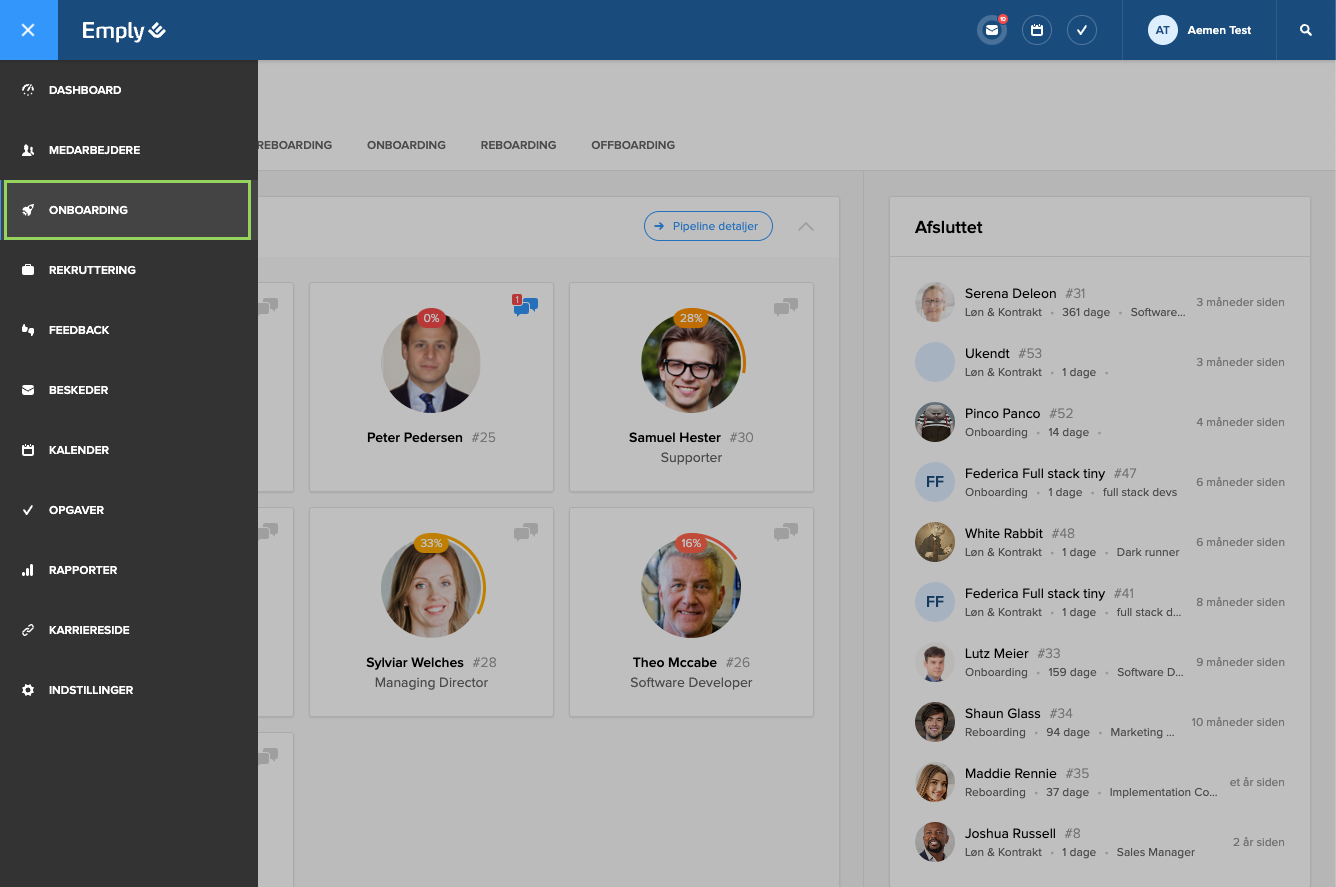The image size is (1336, 887).
Task: Open Rapporter from the sidebar
Action: pos(83,570)
